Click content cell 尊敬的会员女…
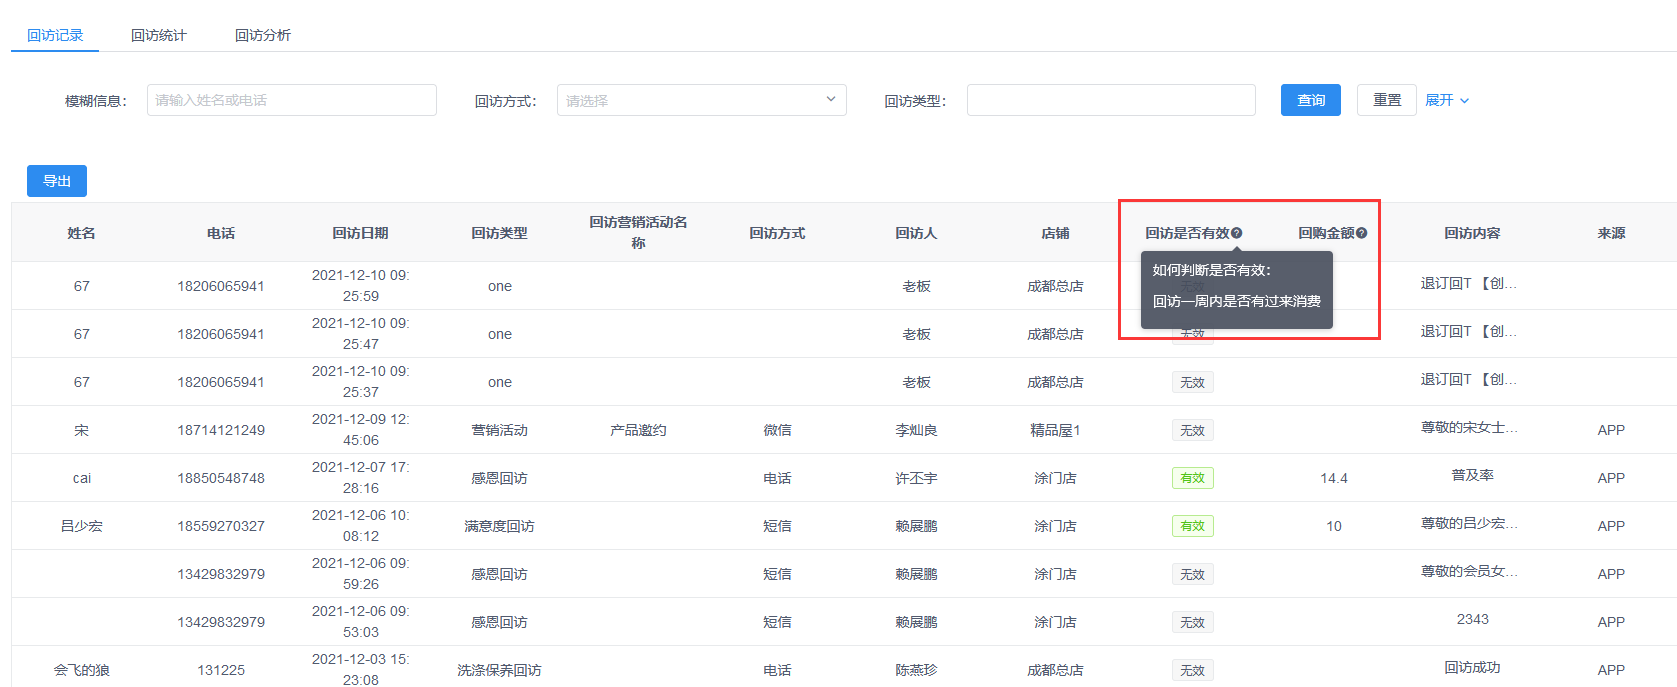1677x687 pixels. tap(1469, 571)
